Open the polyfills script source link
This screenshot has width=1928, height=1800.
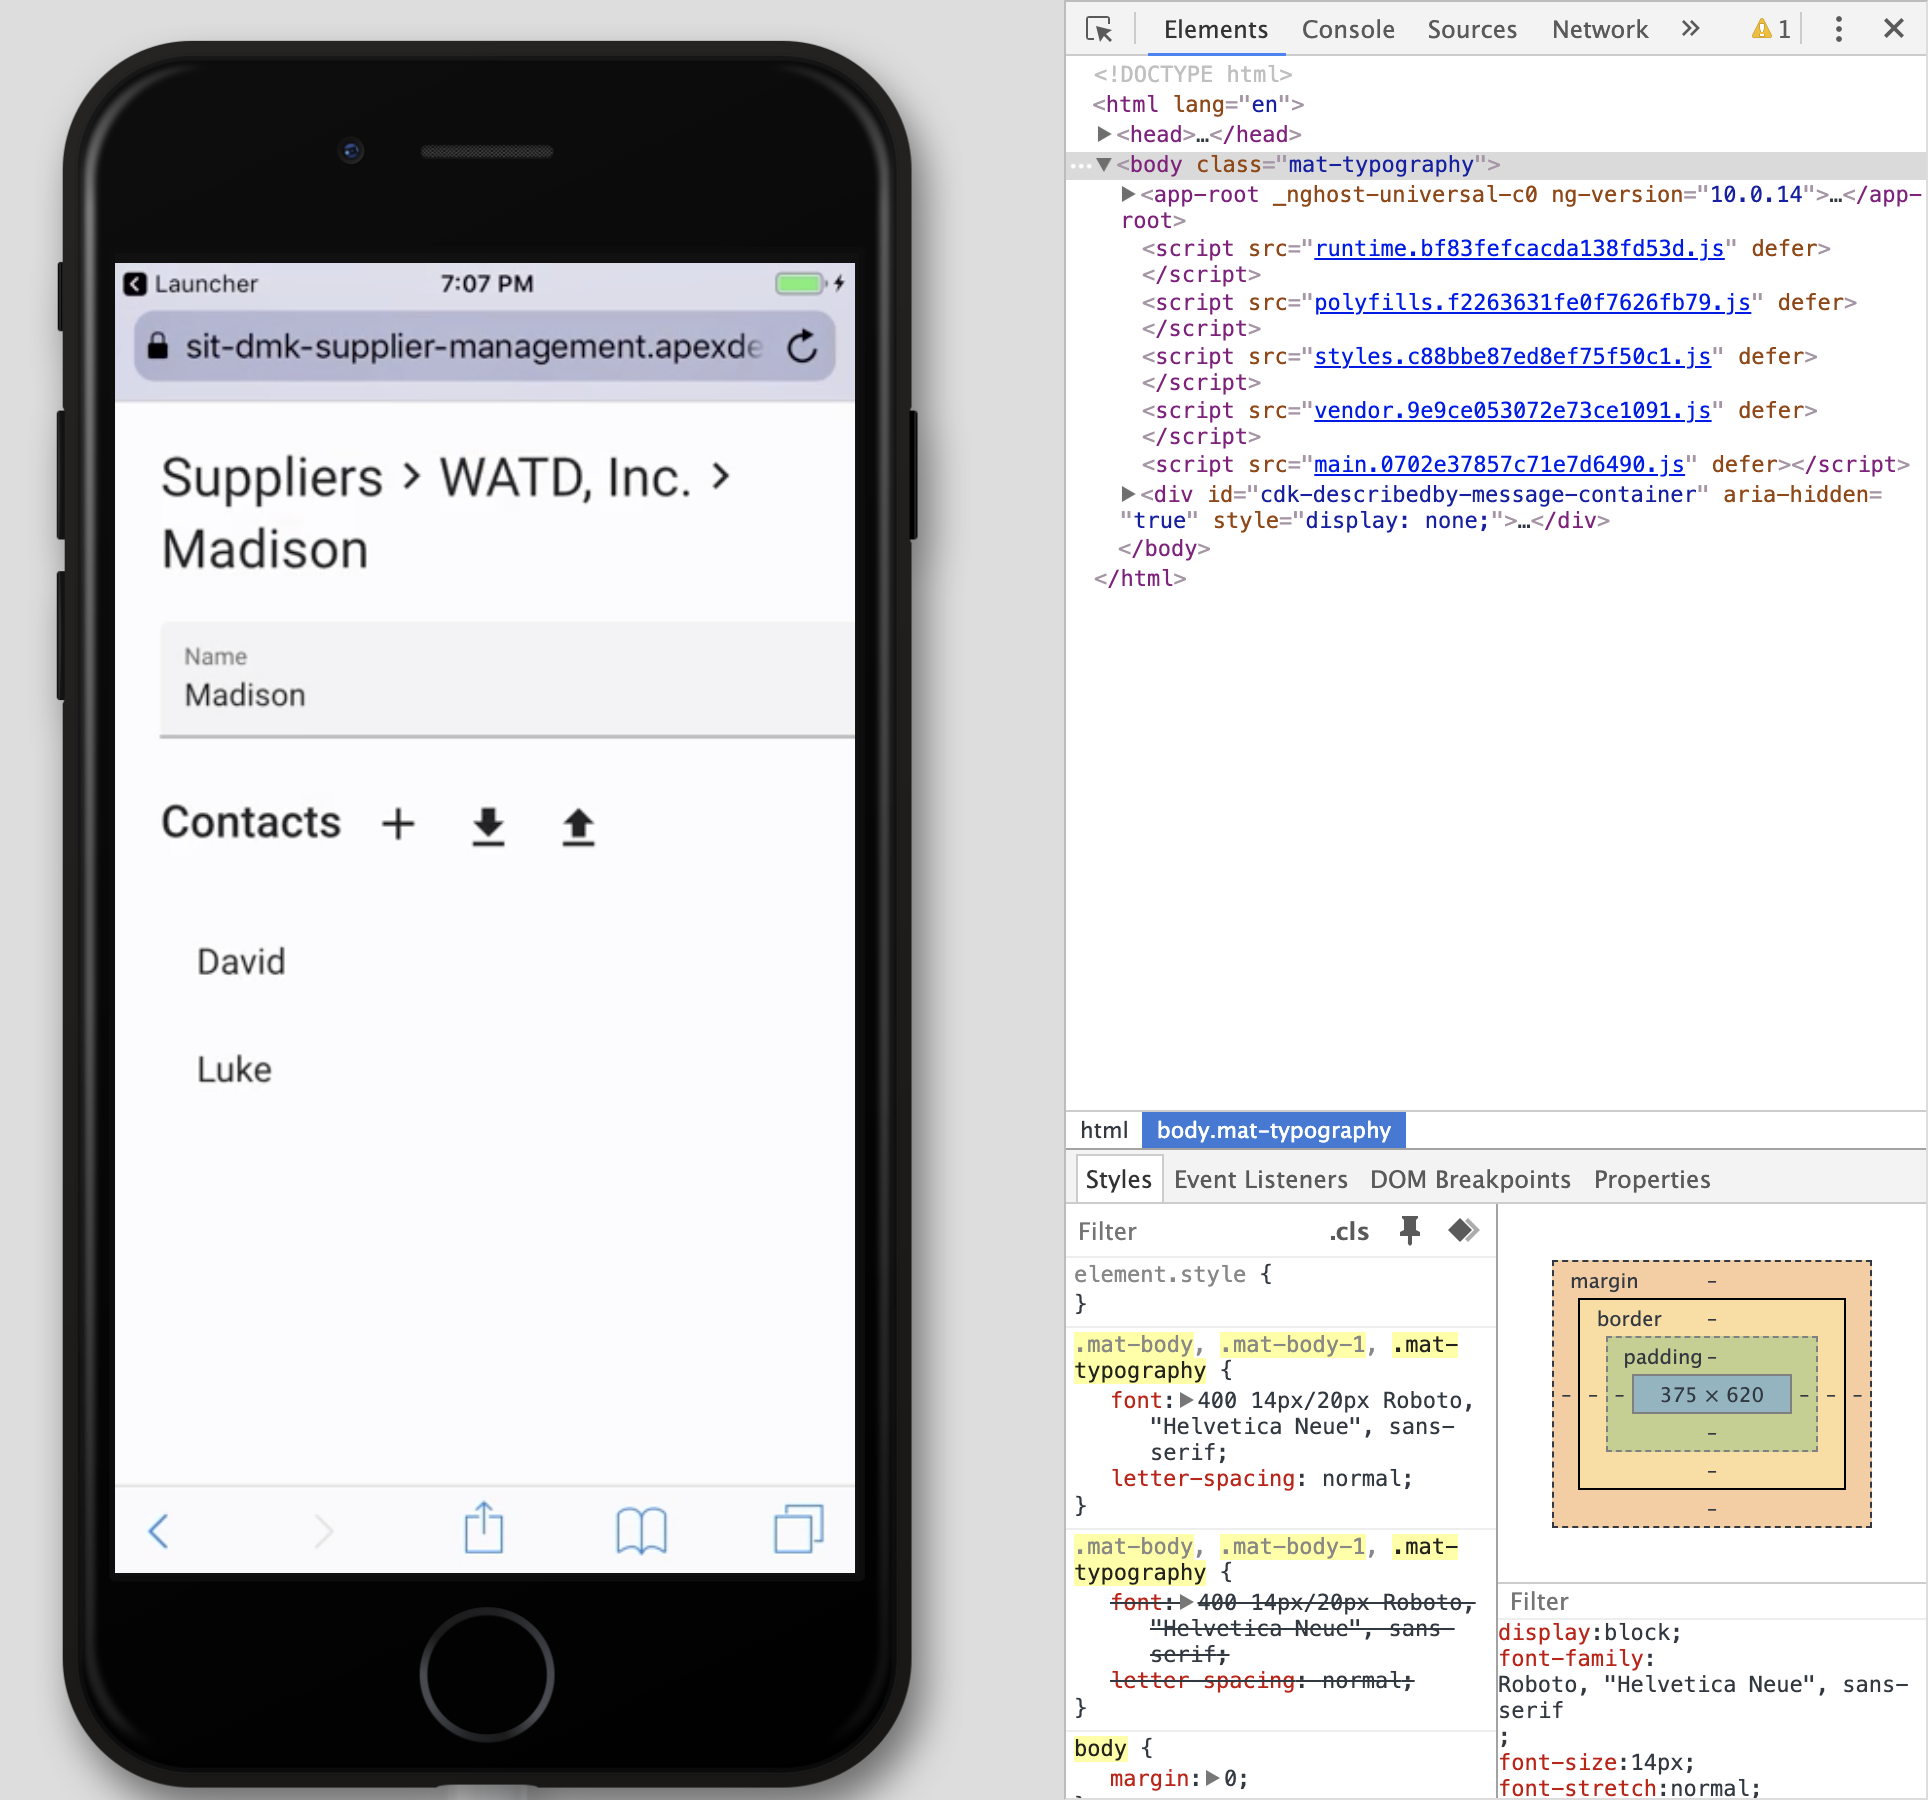[x=1532, y=302]
